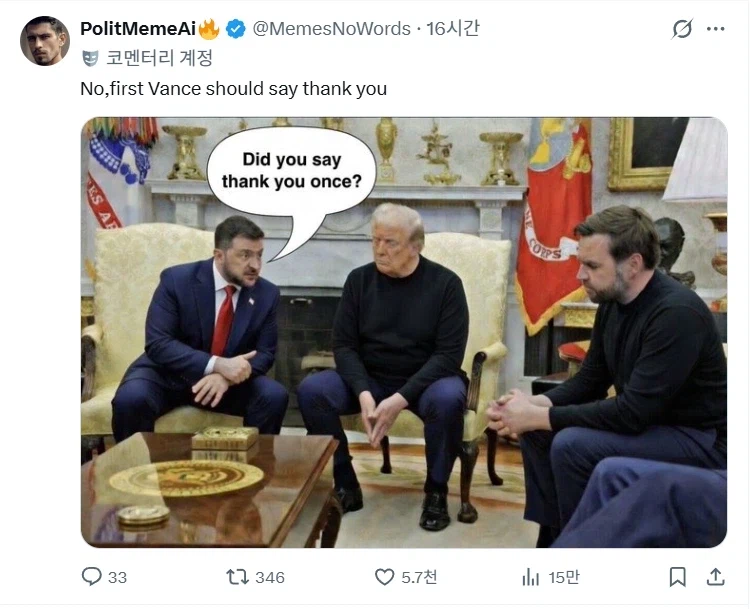Click the repost count 346

pyautogui.click(x=270, y=577)
